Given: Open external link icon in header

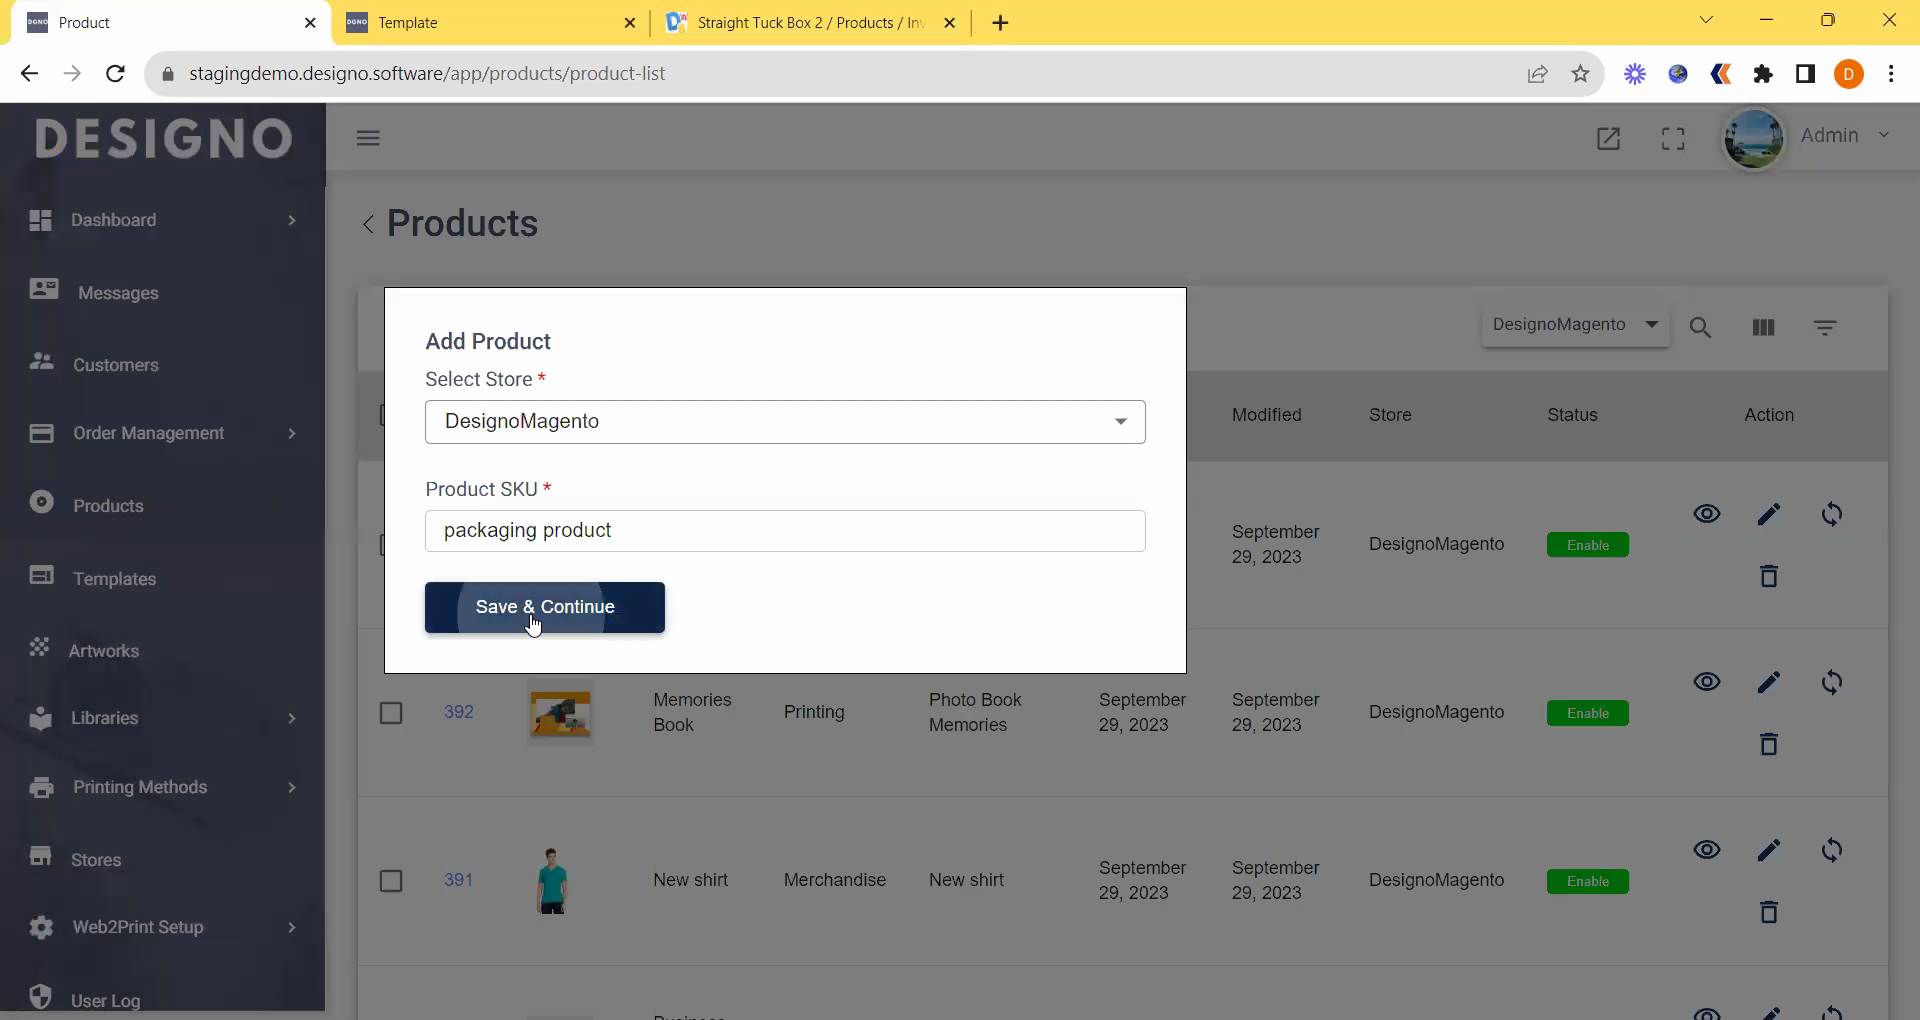Looking at the screenshot, I should pyautogui.click(x=1608, y=138).
